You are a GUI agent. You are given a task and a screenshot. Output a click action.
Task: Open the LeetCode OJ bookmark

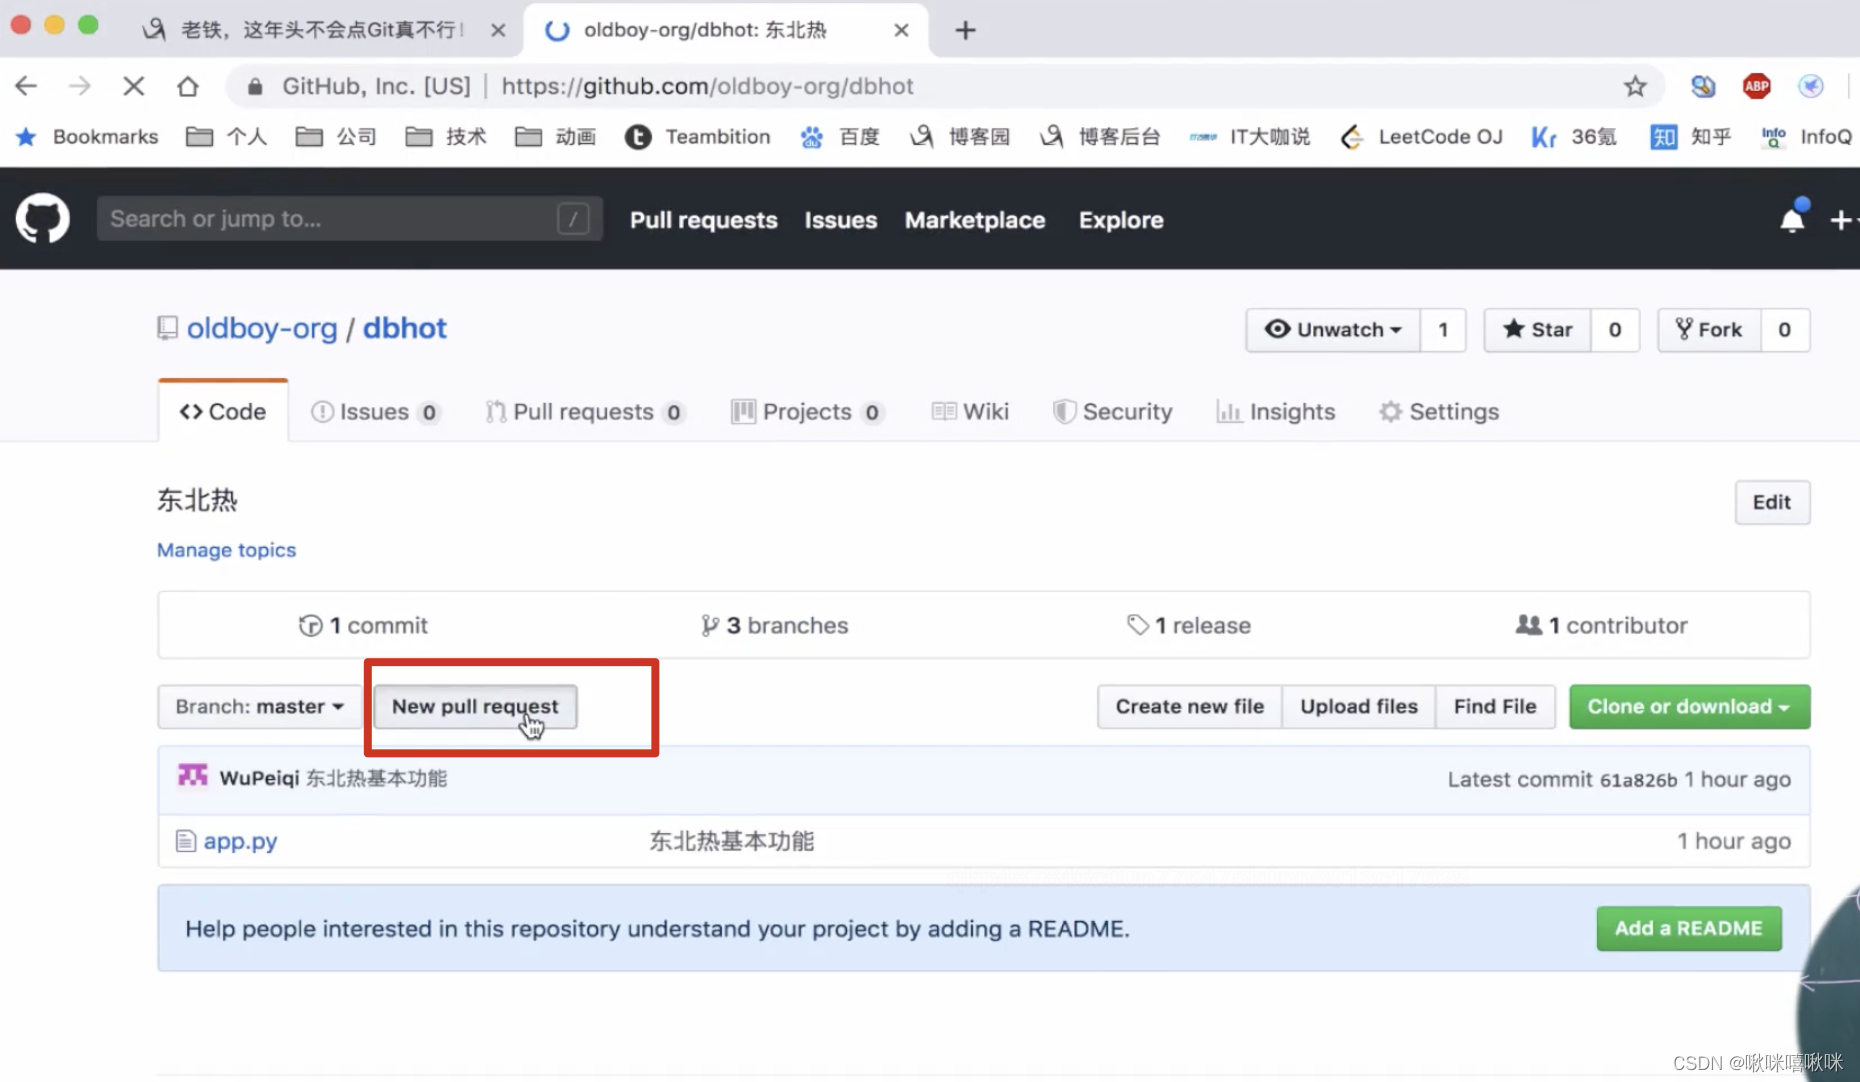coord(1421,136)
